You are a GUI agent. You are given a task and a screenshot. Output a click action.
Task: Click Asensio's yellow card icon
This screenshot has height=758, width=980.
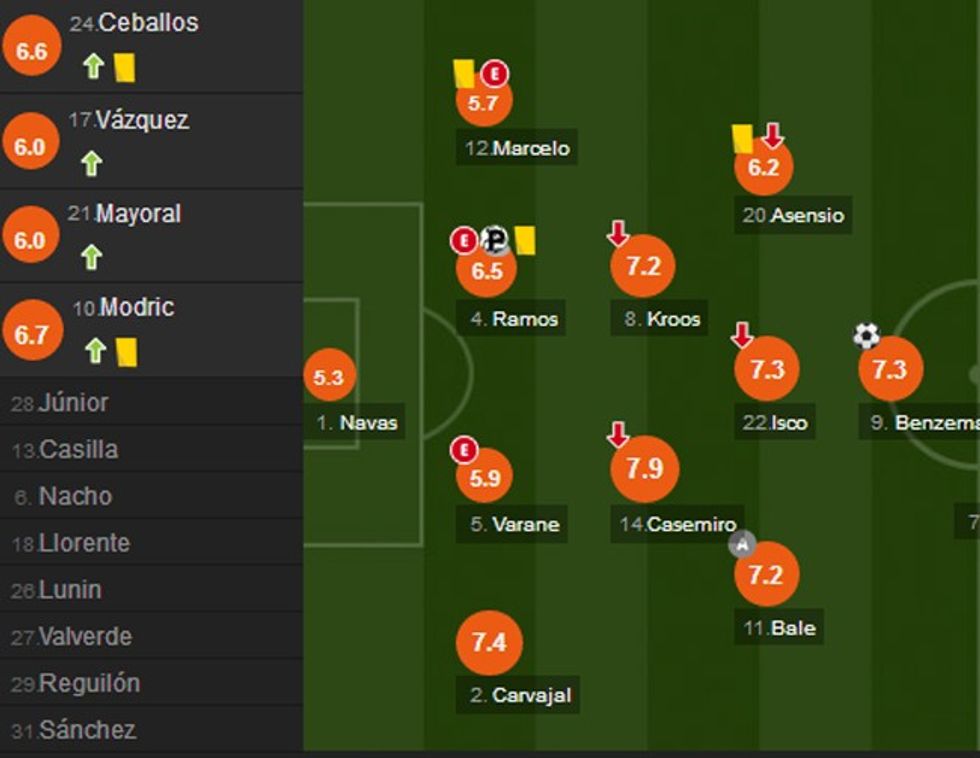742,138
